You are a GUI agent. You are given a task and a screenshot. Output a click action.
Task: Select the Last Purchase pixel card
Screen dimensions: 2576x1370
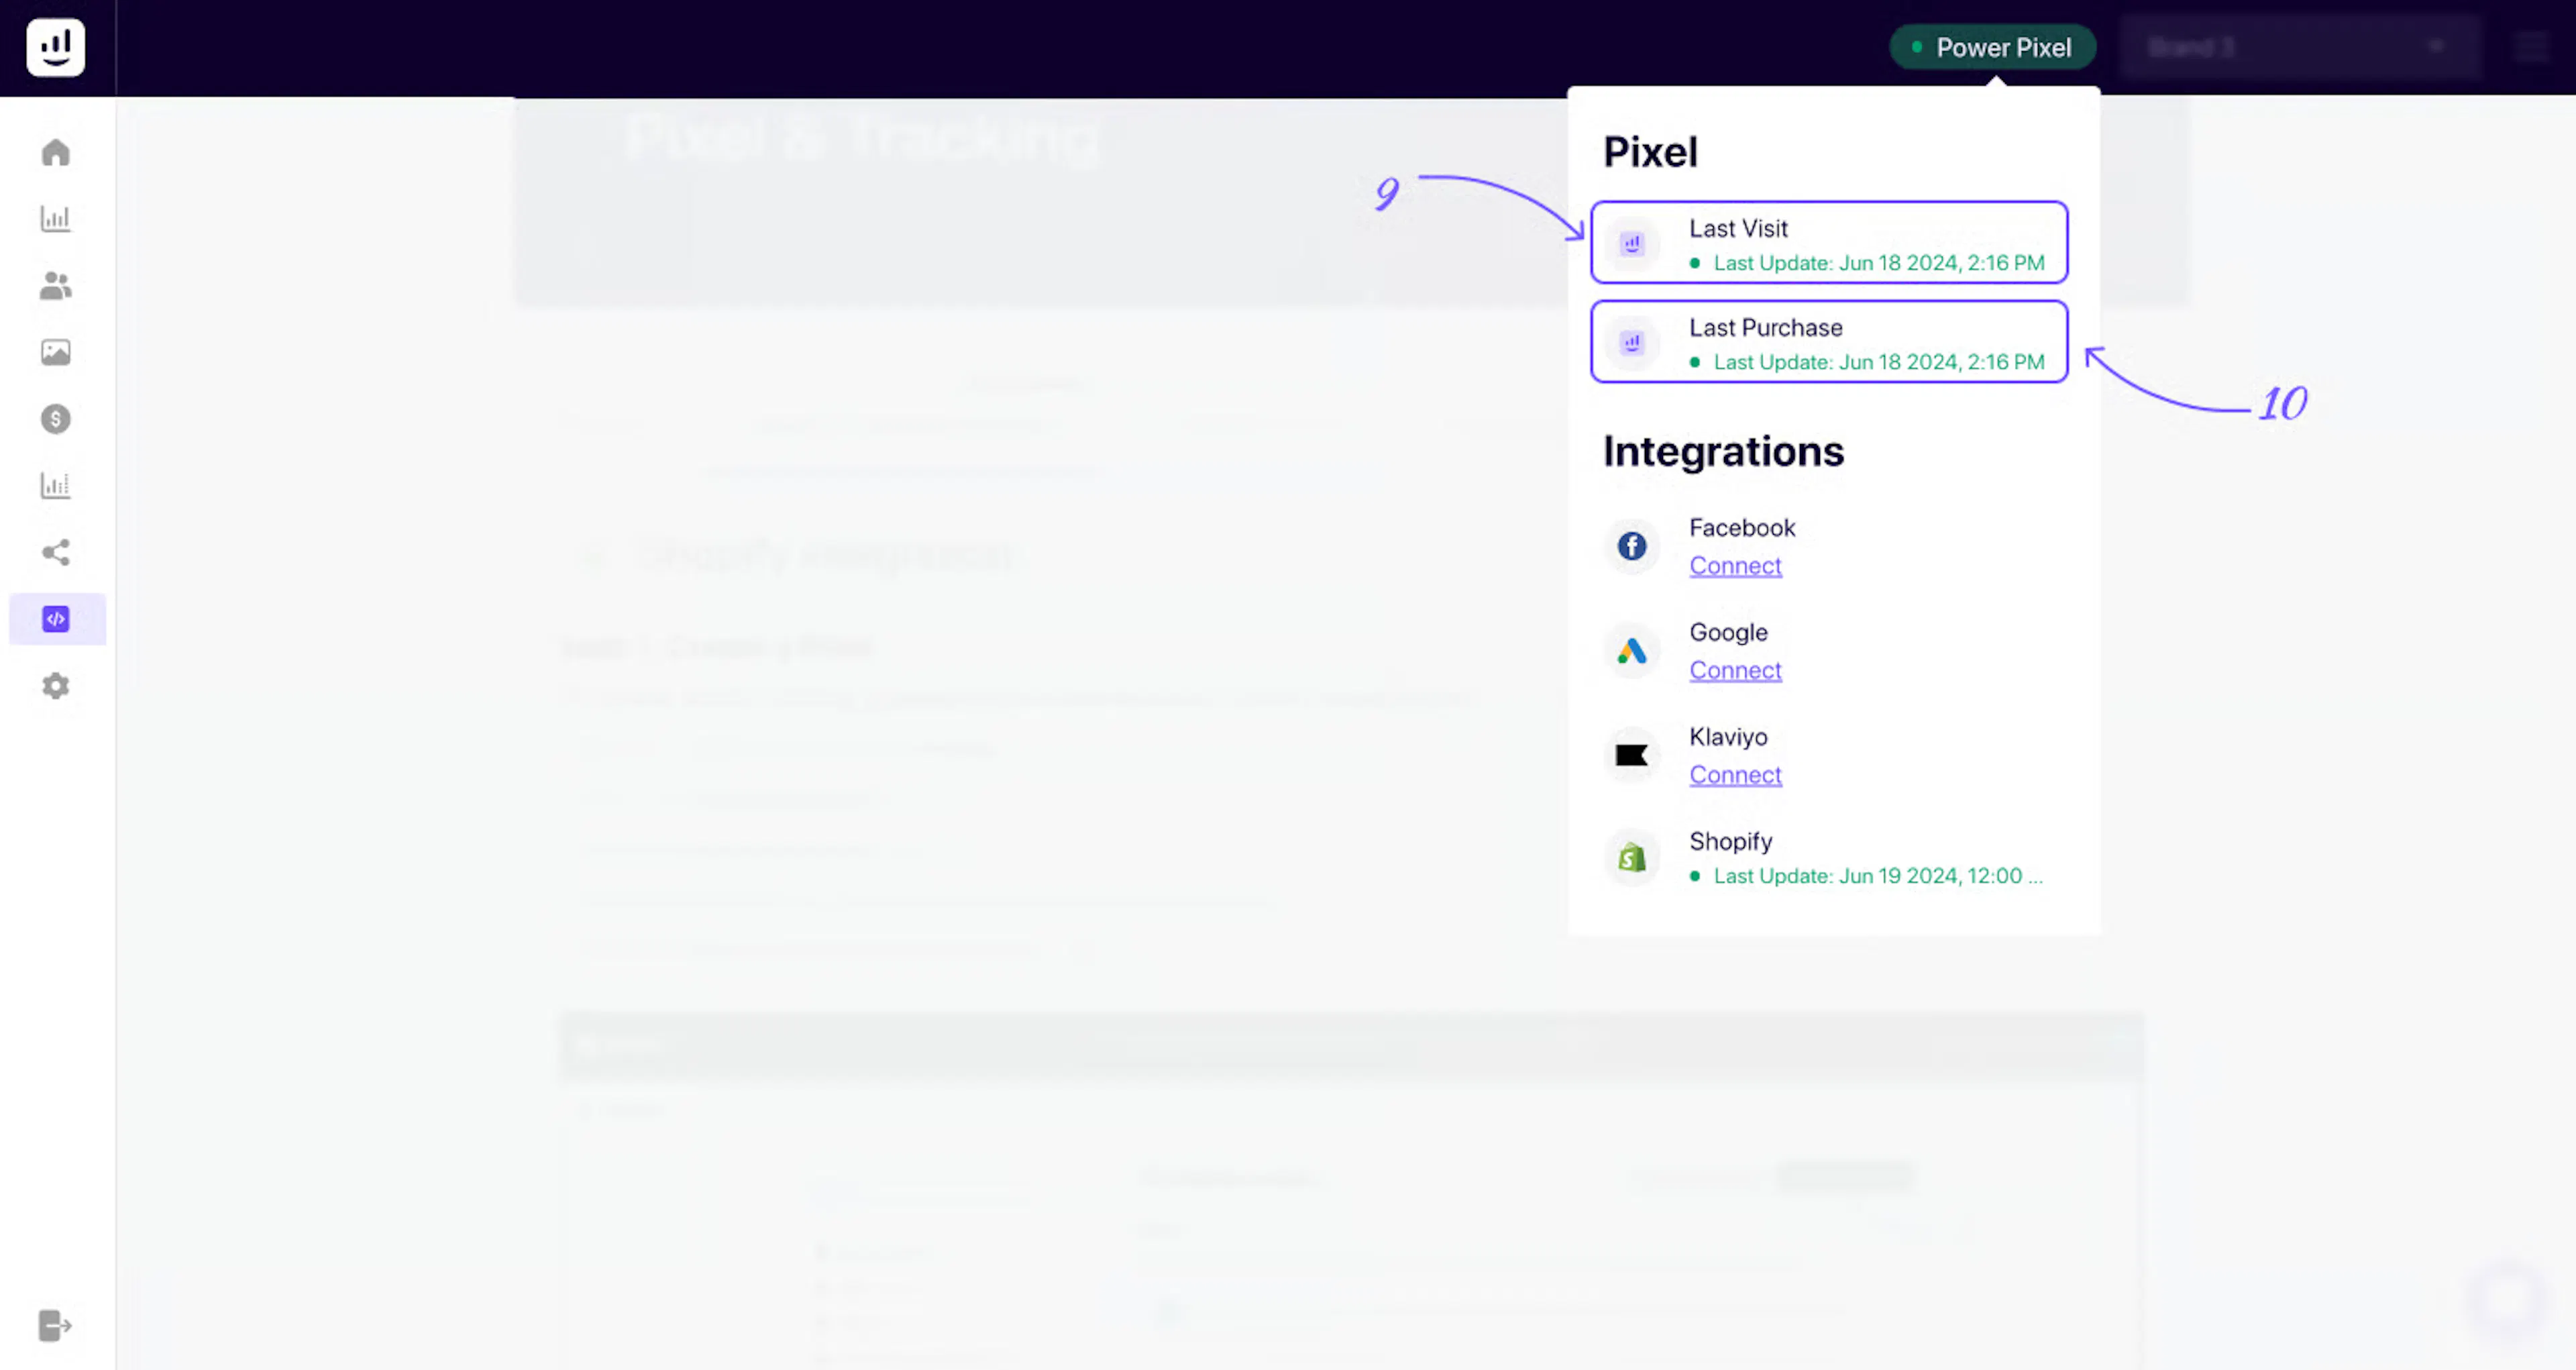pos(1829,342)
